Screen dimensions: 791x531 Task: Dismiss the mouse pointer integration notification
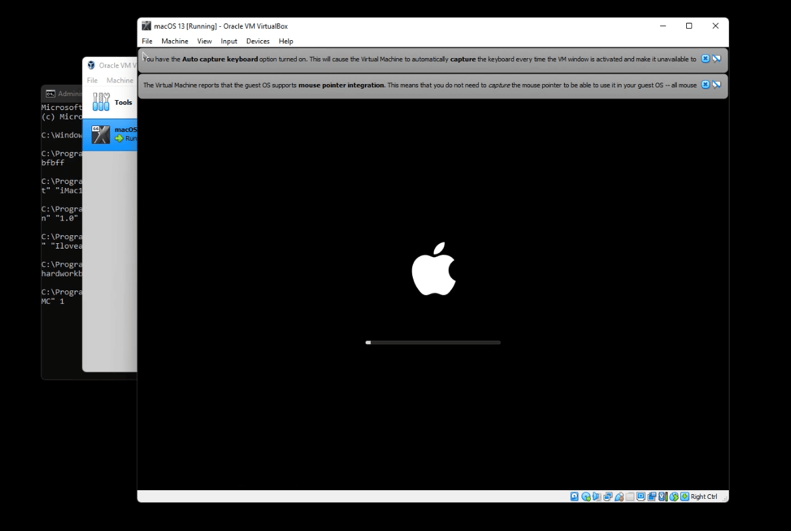(705, 85)
